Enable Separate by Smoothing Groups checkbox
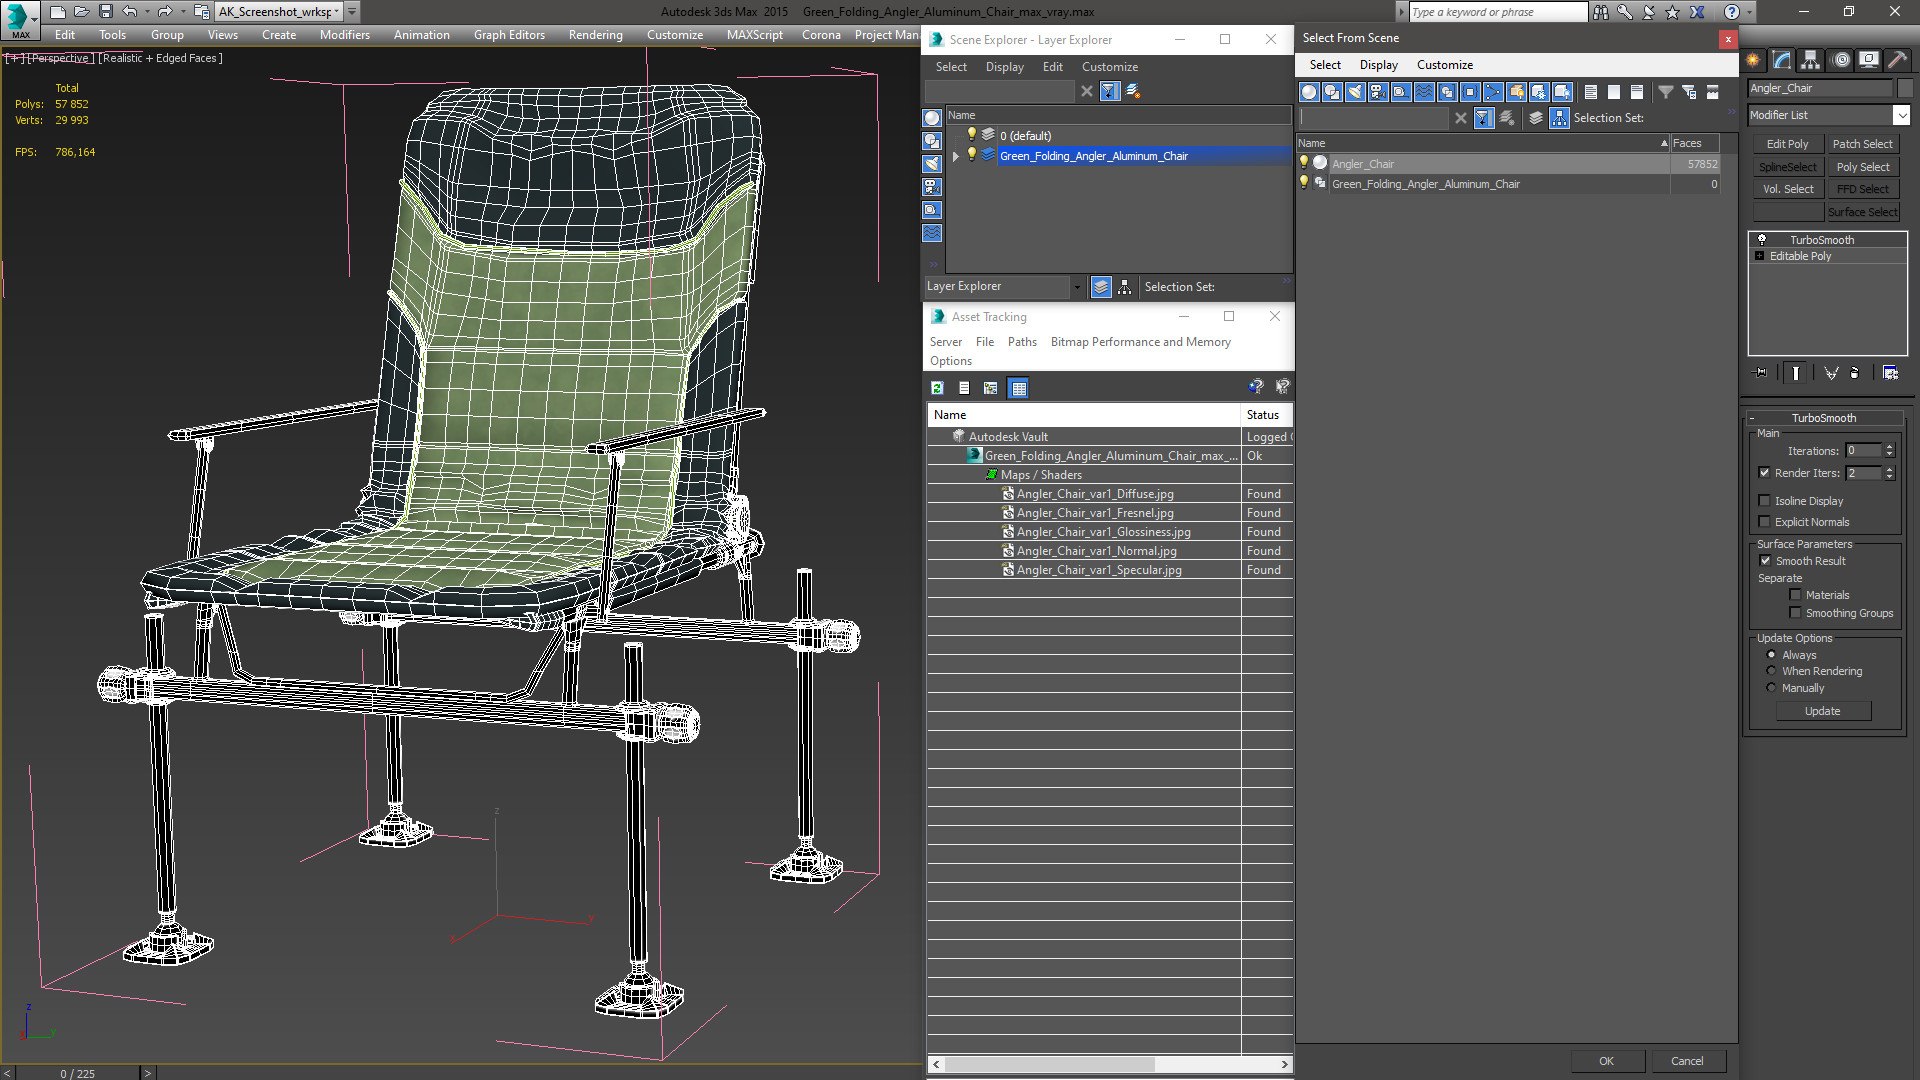The width and height of the screenshot is (1920, 1080). pyautogui.click(x=1795, y=613)
